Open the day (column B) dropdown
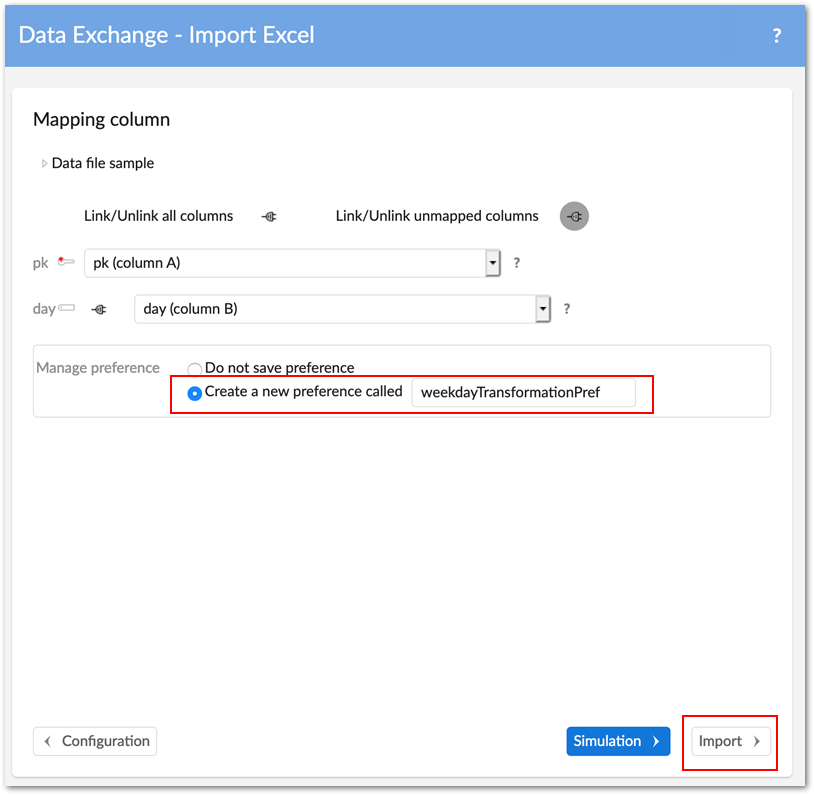The height and width of the screenshot is (795, 814). (x=542, y=309)
